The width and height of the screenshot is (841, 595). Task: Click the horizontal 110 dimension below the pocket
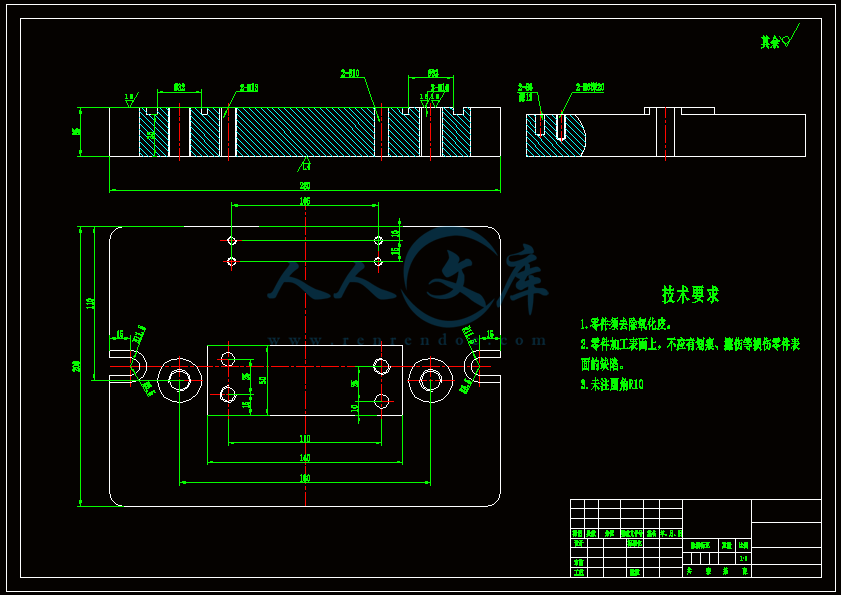click(305, 438)
